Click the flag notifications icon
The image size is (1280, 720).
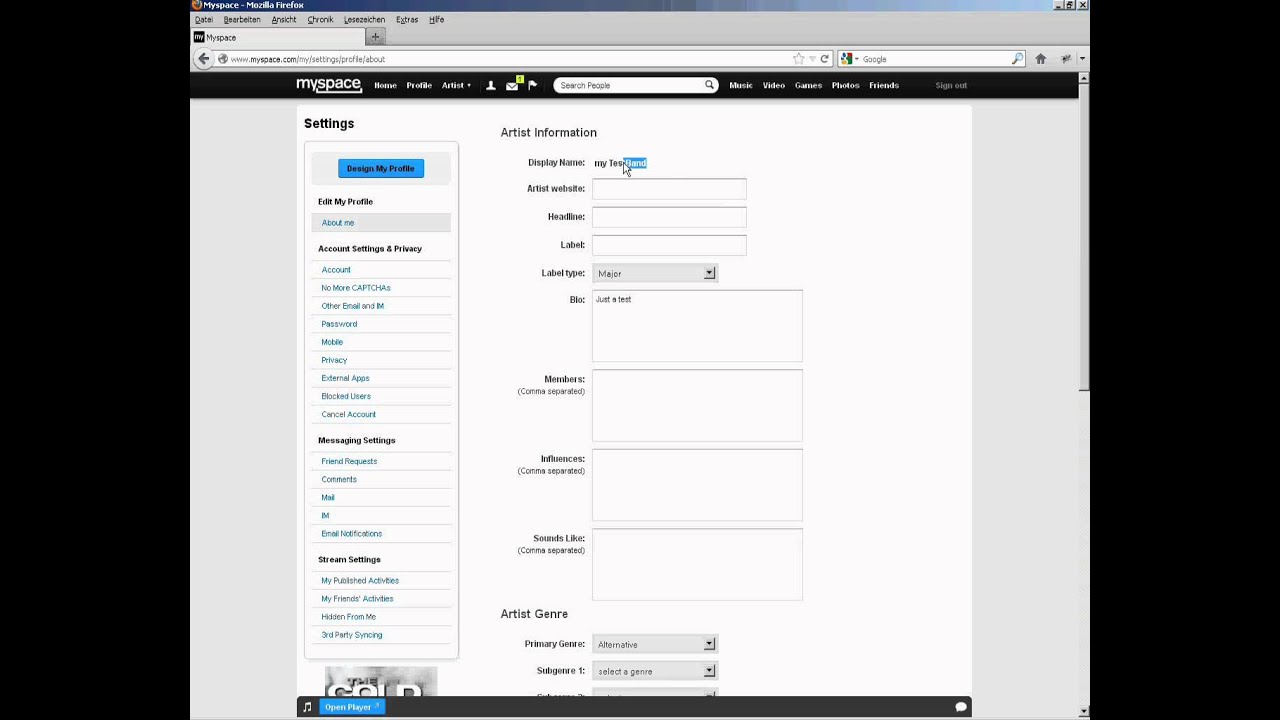point(532,85)
